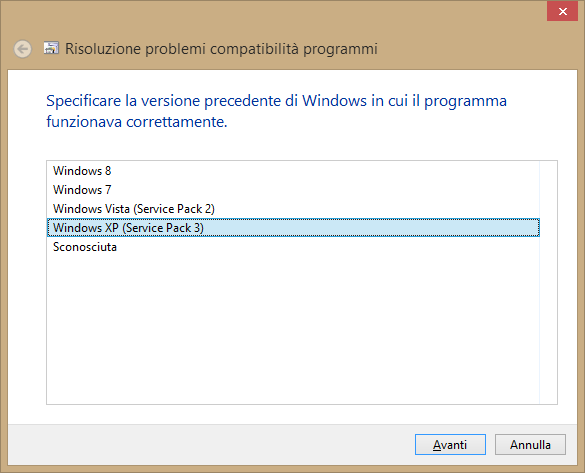Go back using the round arrow icon
585x473 pixels.
[x=22, y=49]
